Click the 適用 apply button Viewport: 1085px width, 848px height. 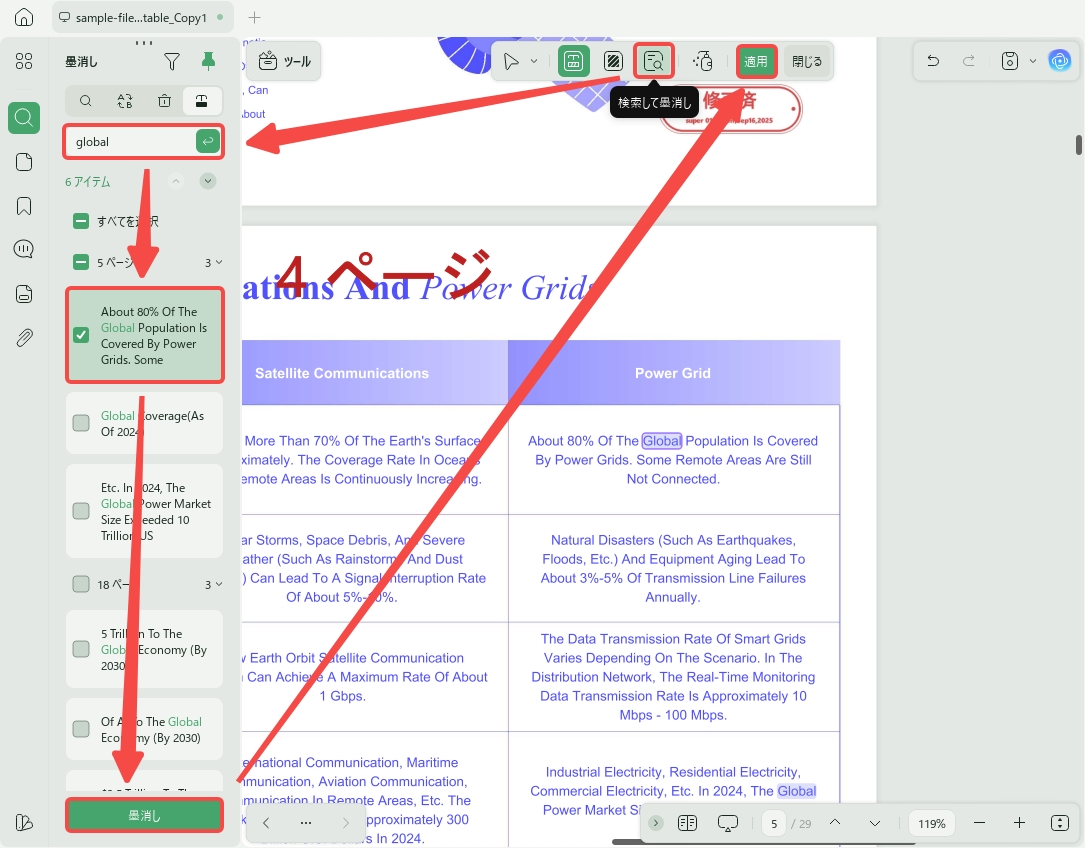tap(756, 62)
